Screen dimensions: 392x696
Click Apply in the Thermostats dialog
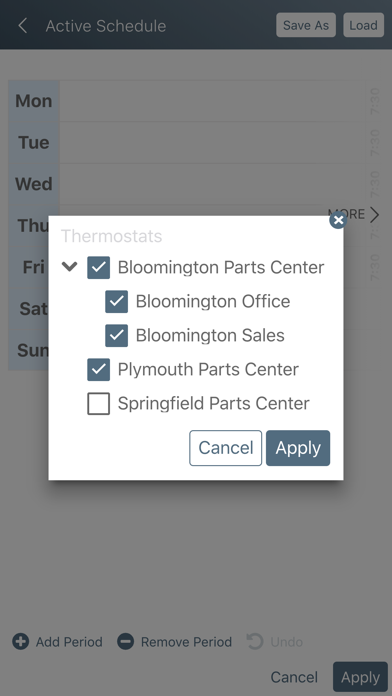coord(298,448)
